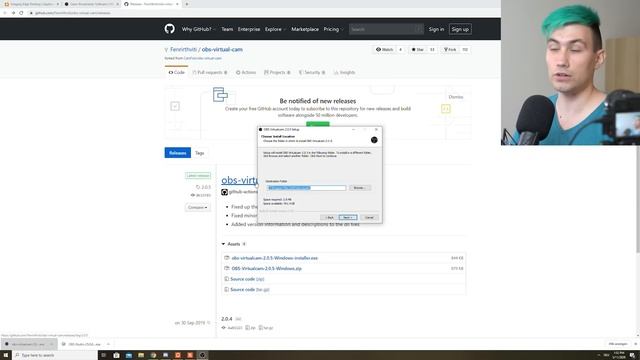
Task: Click the Sign in link
Action: (436, 29)
